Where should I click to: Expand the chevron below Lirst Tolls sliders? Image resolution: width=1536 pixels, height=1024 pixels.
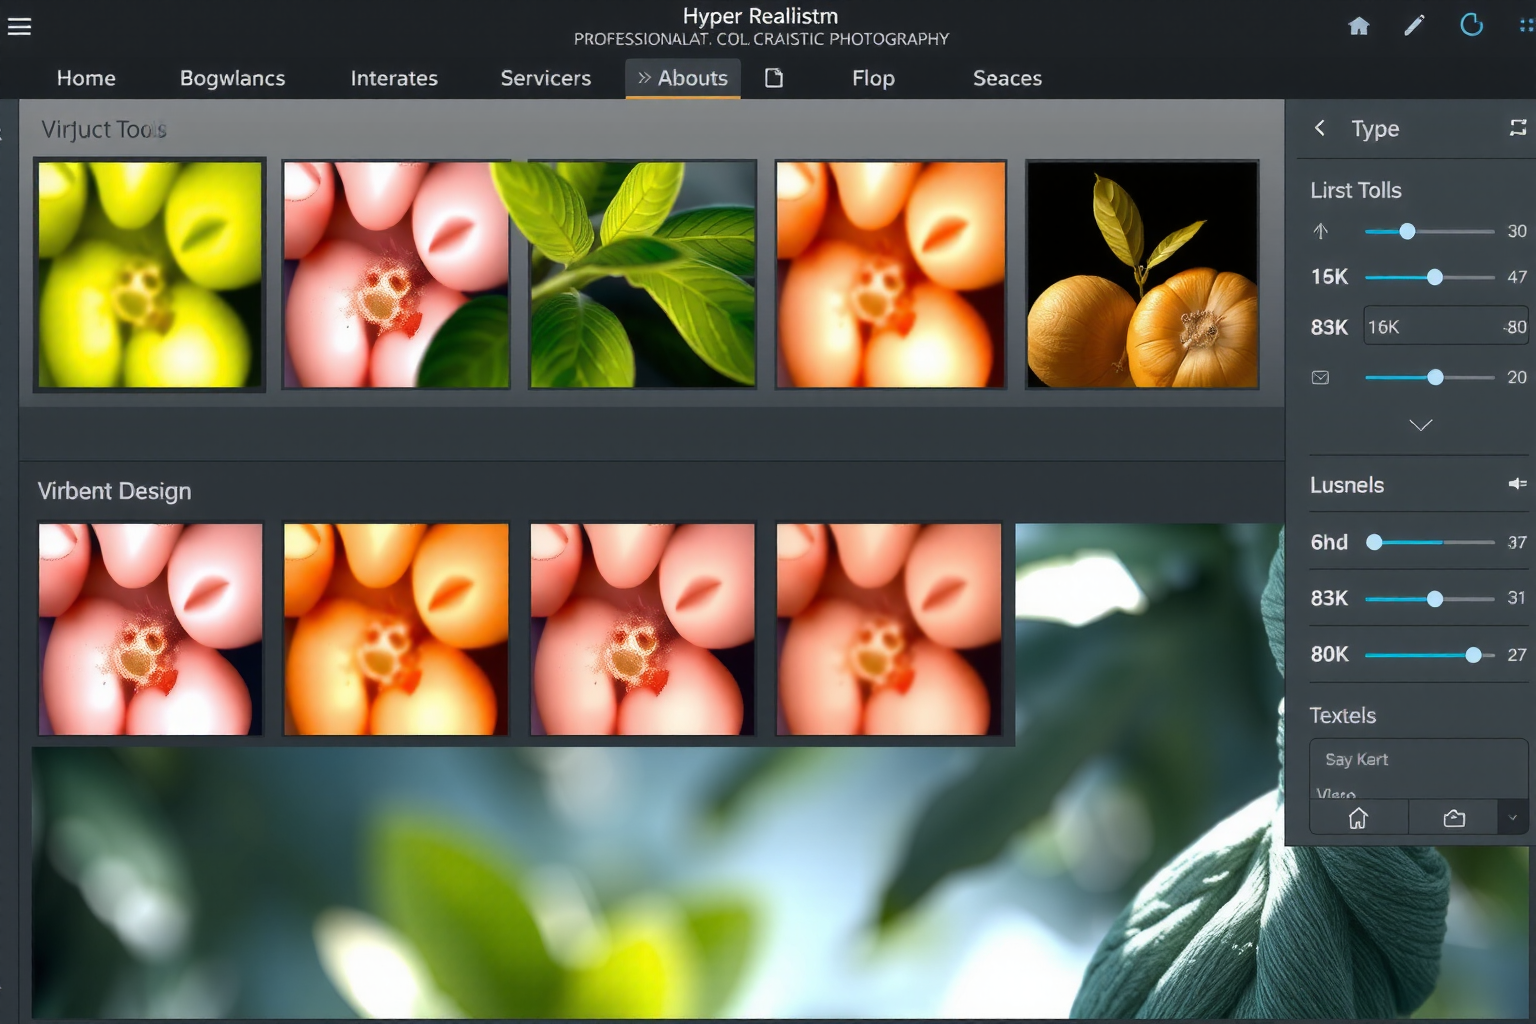tap(1420, 425)
